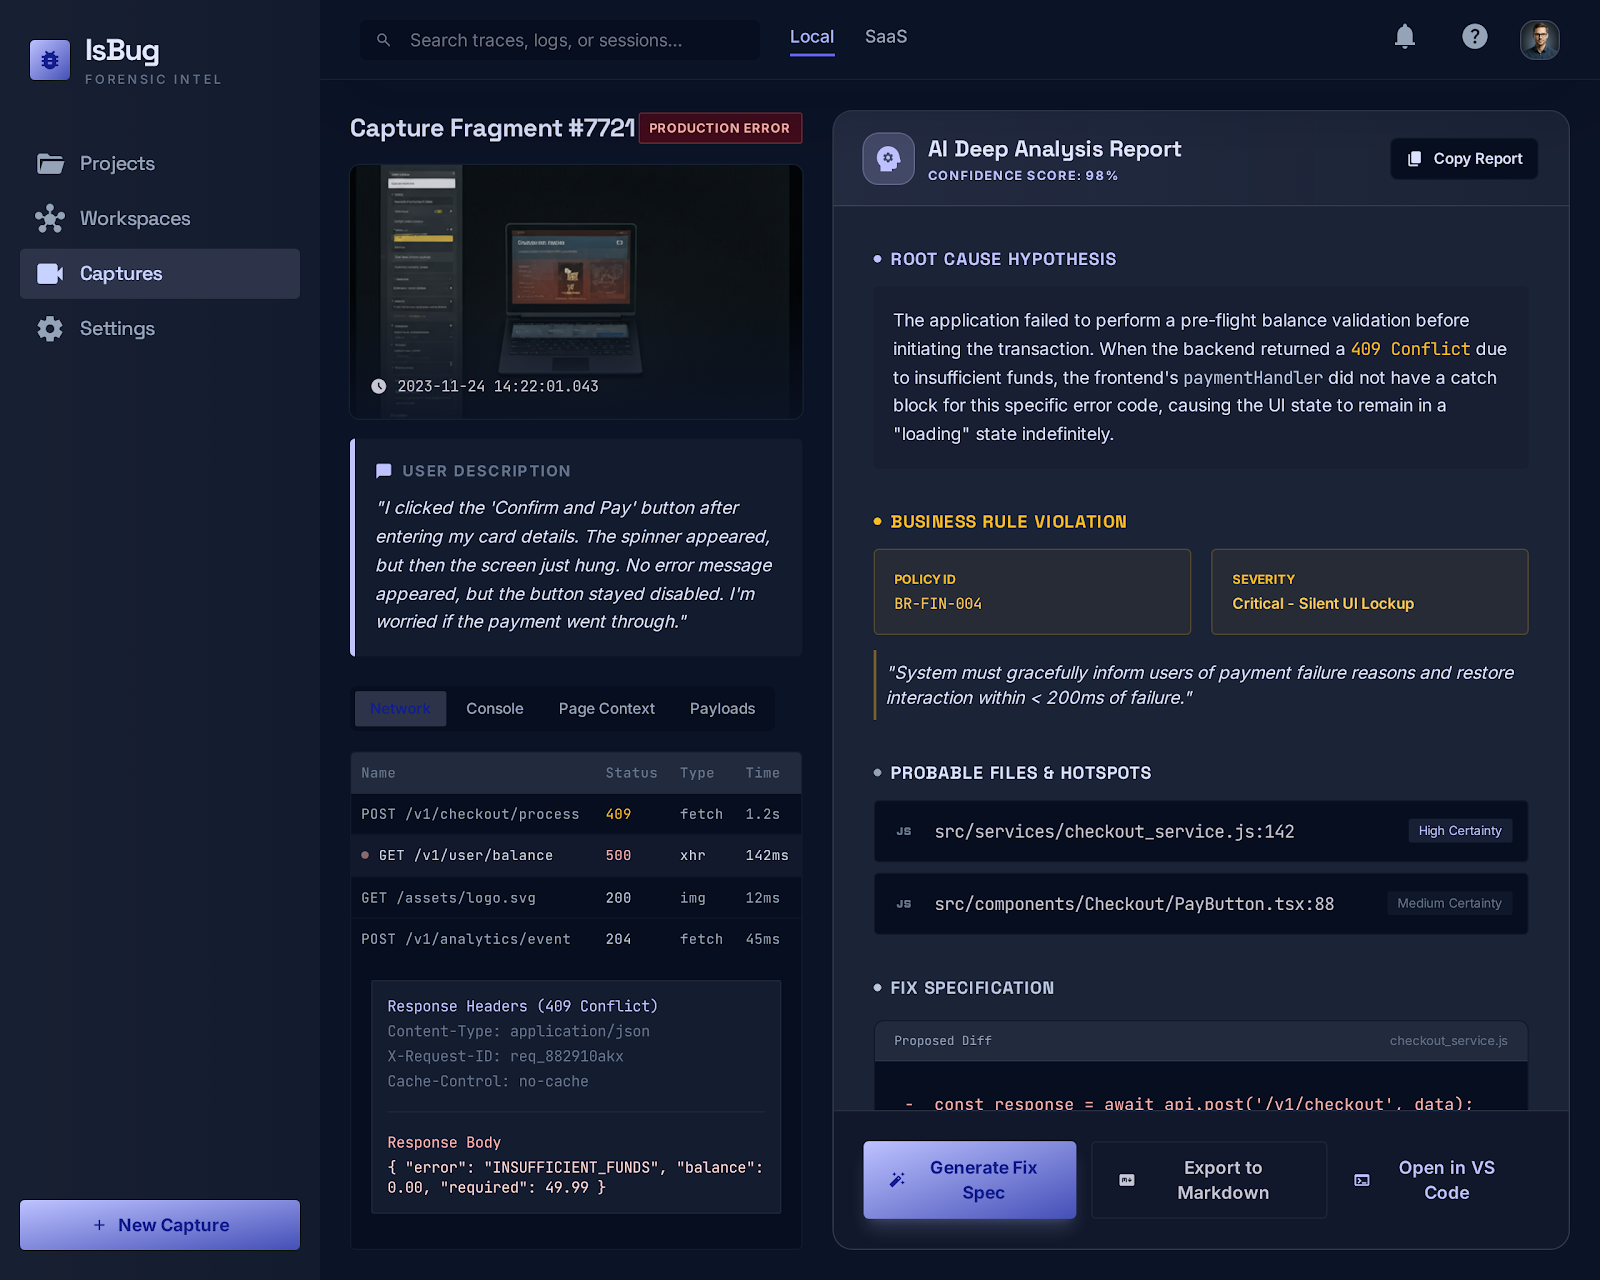This screenshot has width=1600, height=1280.
Task: Open Projects from the sidebar
Action: 117,164
